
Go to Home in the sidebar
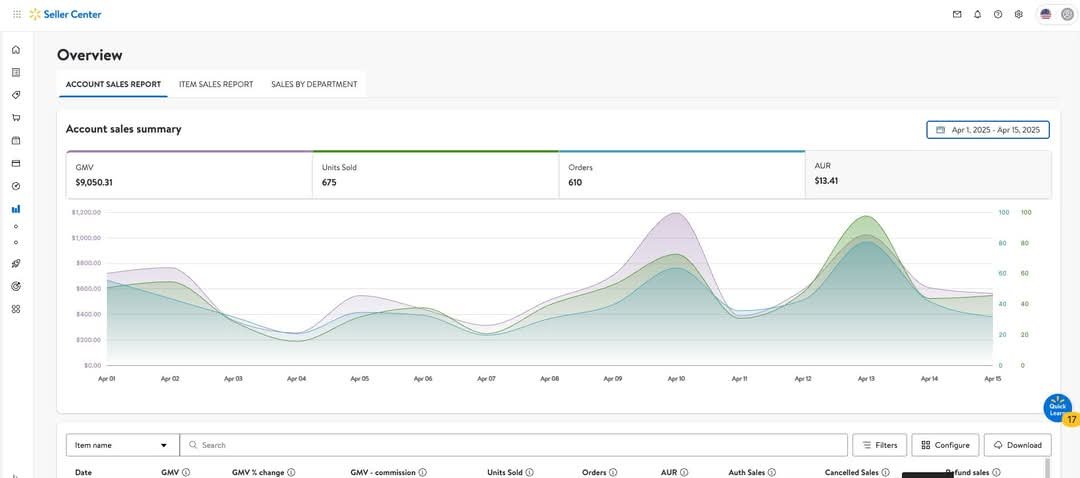tap(17, 50)
